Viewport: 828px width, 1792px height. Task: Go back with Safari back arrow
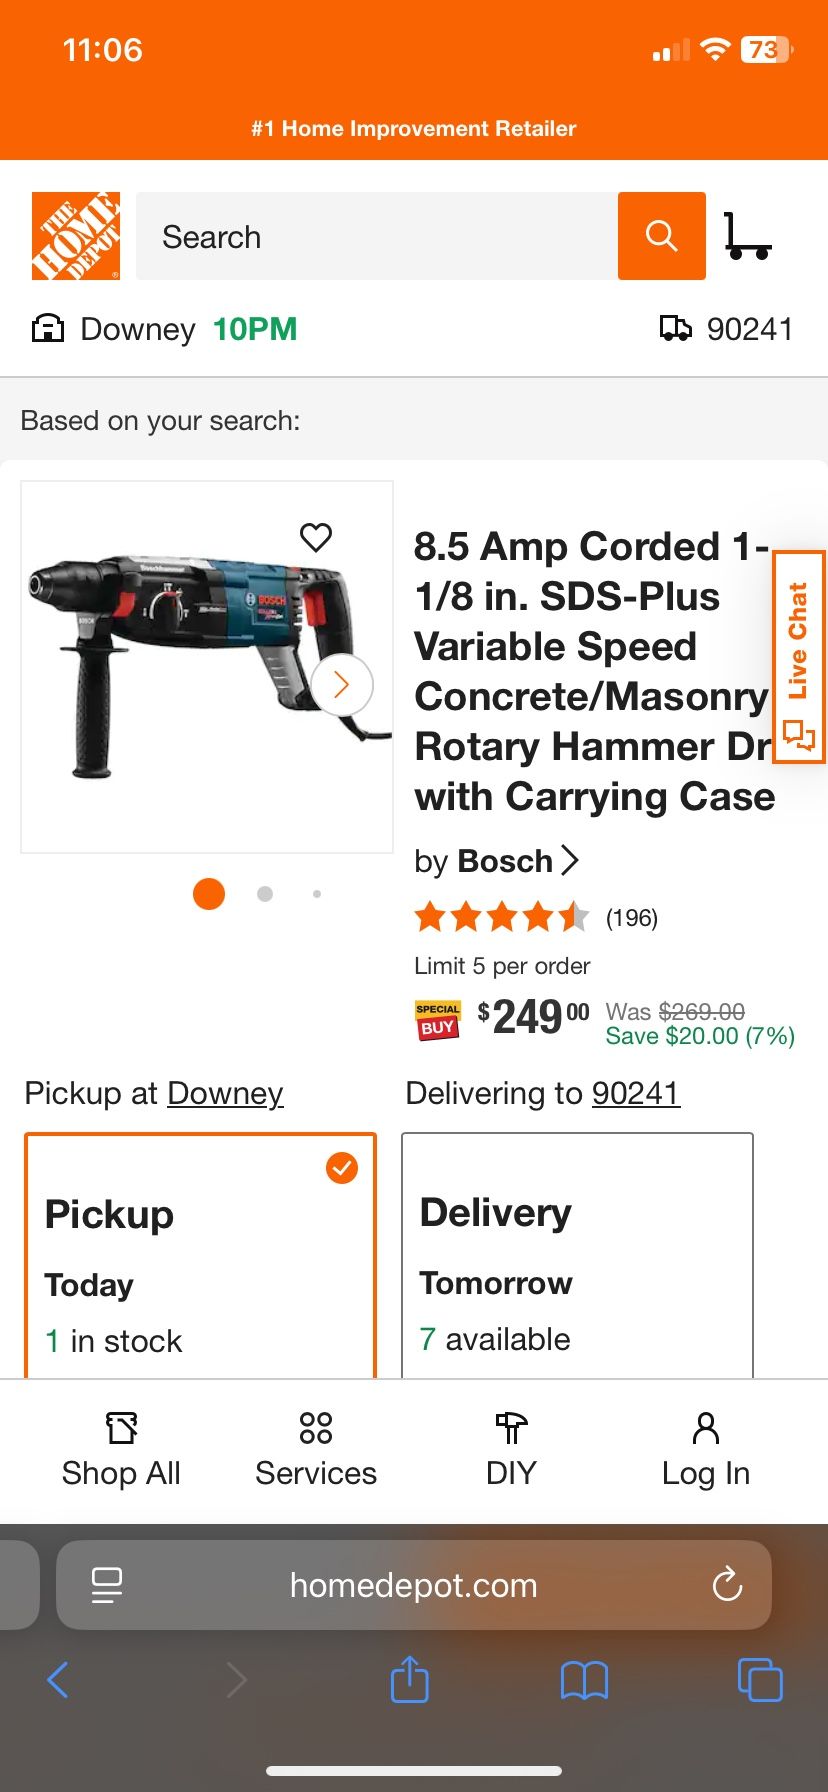pos(58,1679)
